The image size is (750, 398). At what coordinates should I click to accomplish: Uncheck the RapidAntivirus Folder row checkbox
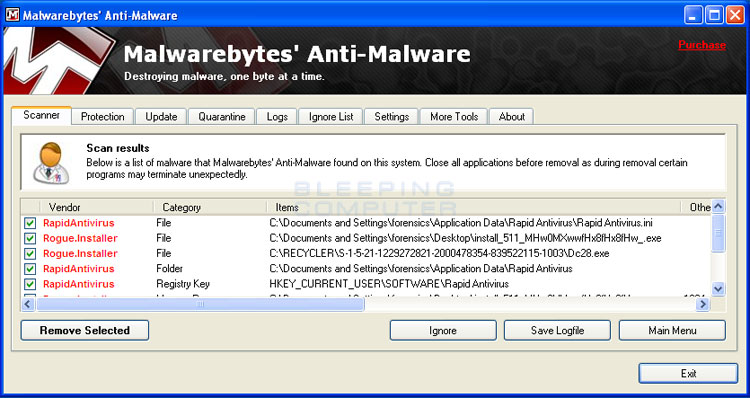[x=30, y=269]
